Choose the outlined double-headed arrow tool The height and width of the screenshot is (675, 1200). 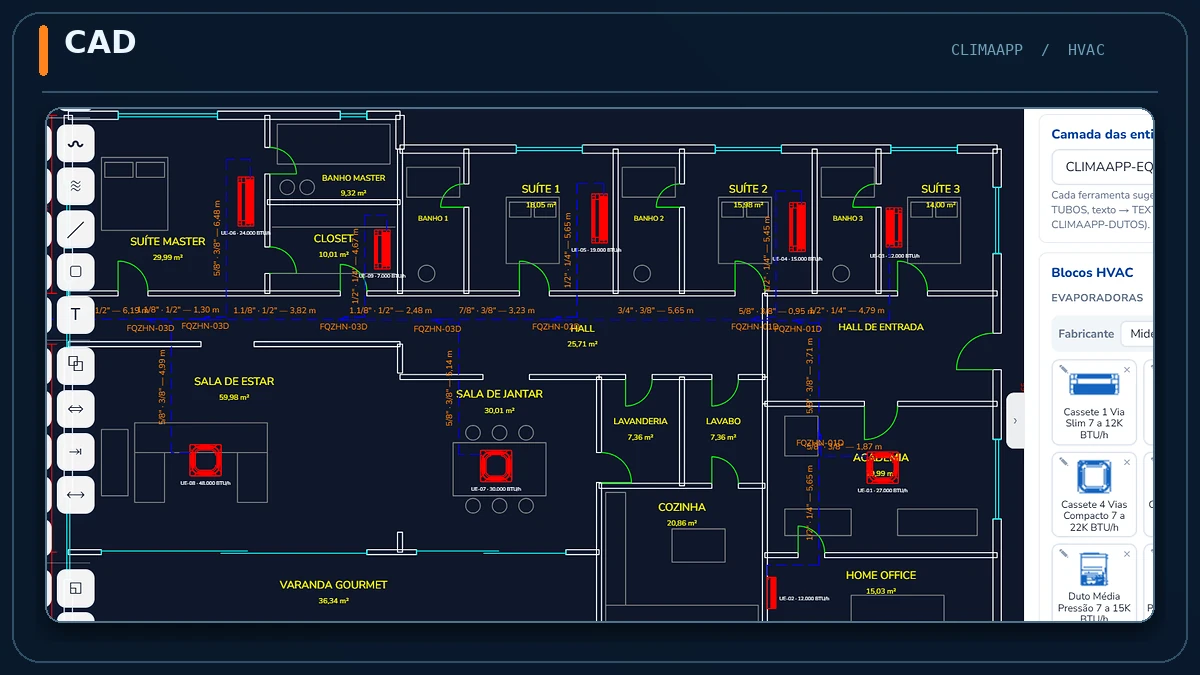pos(76,409)
